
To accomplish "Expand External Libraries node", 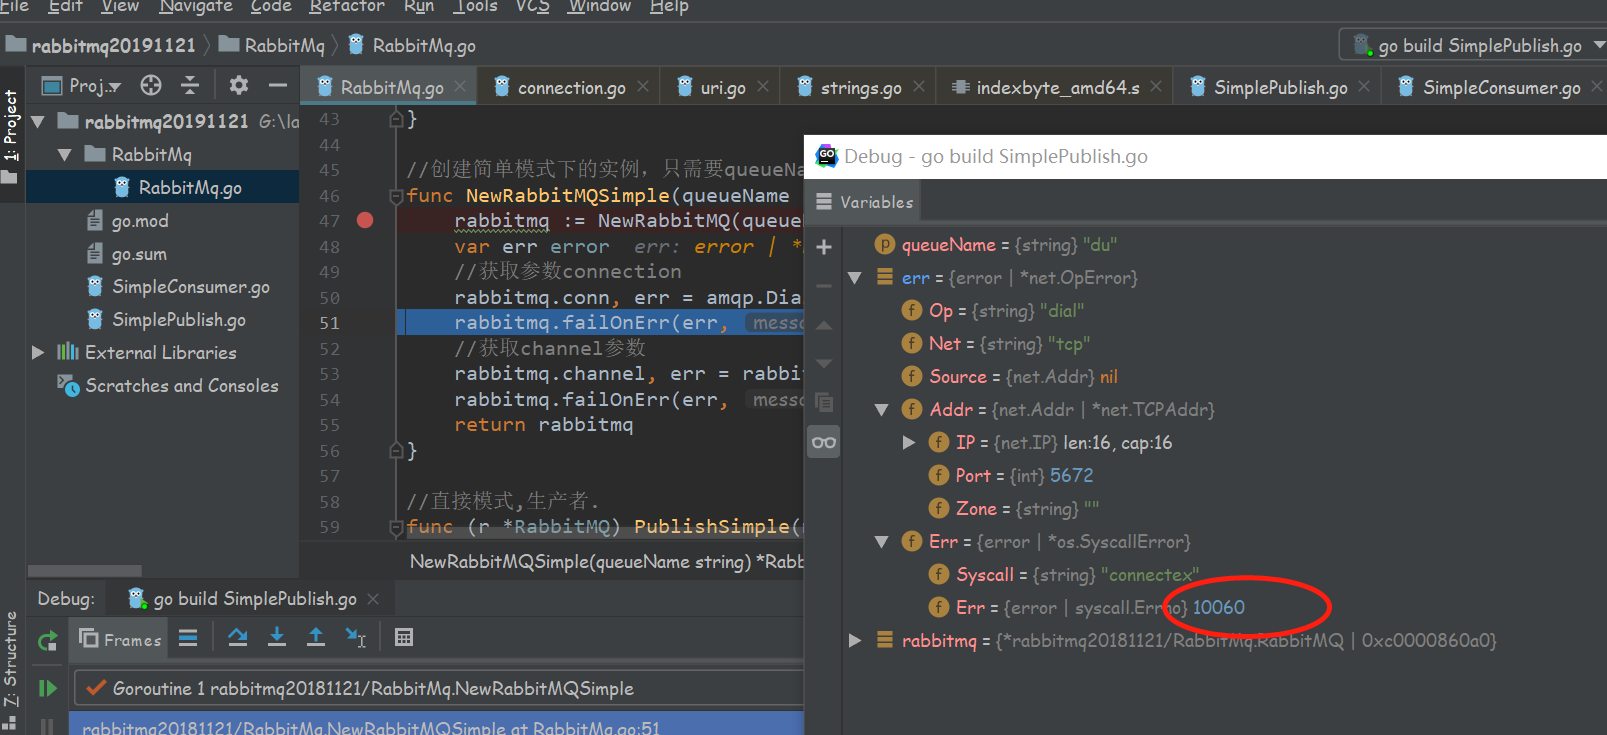I will pyautogui.click(x=38, y=352).
